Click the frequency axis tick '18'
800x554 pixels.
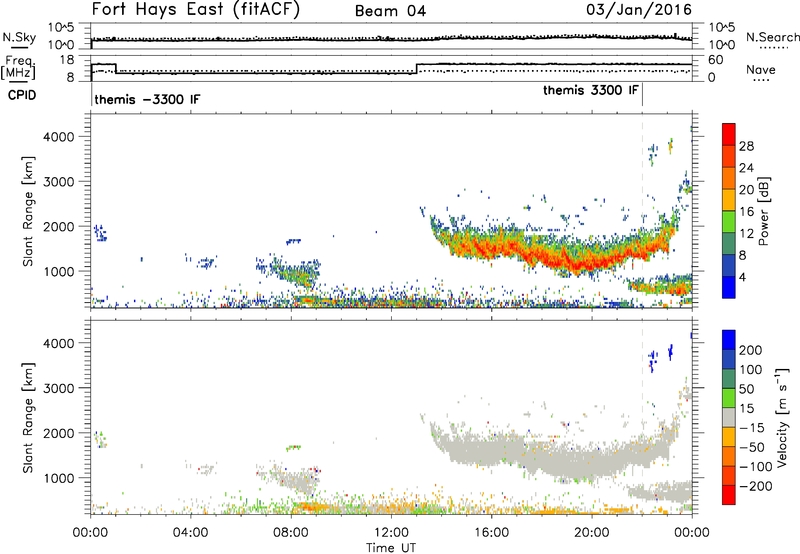(x=67, y=60)
